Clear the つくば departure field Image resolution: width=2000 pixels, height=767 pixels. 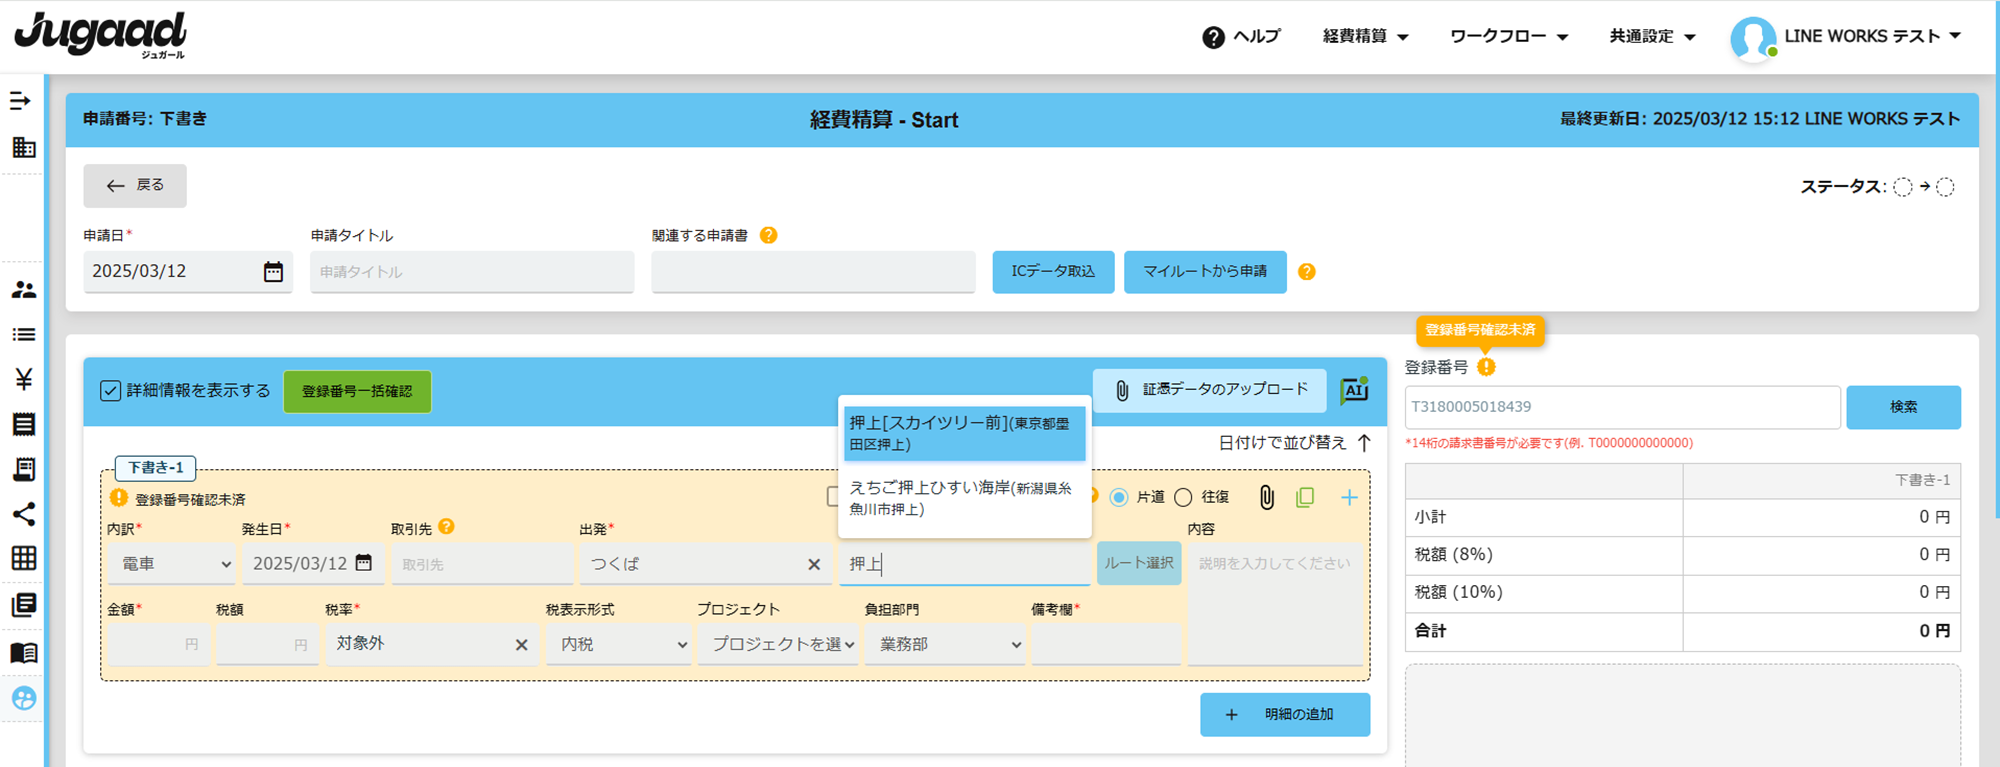coord(814,565)
